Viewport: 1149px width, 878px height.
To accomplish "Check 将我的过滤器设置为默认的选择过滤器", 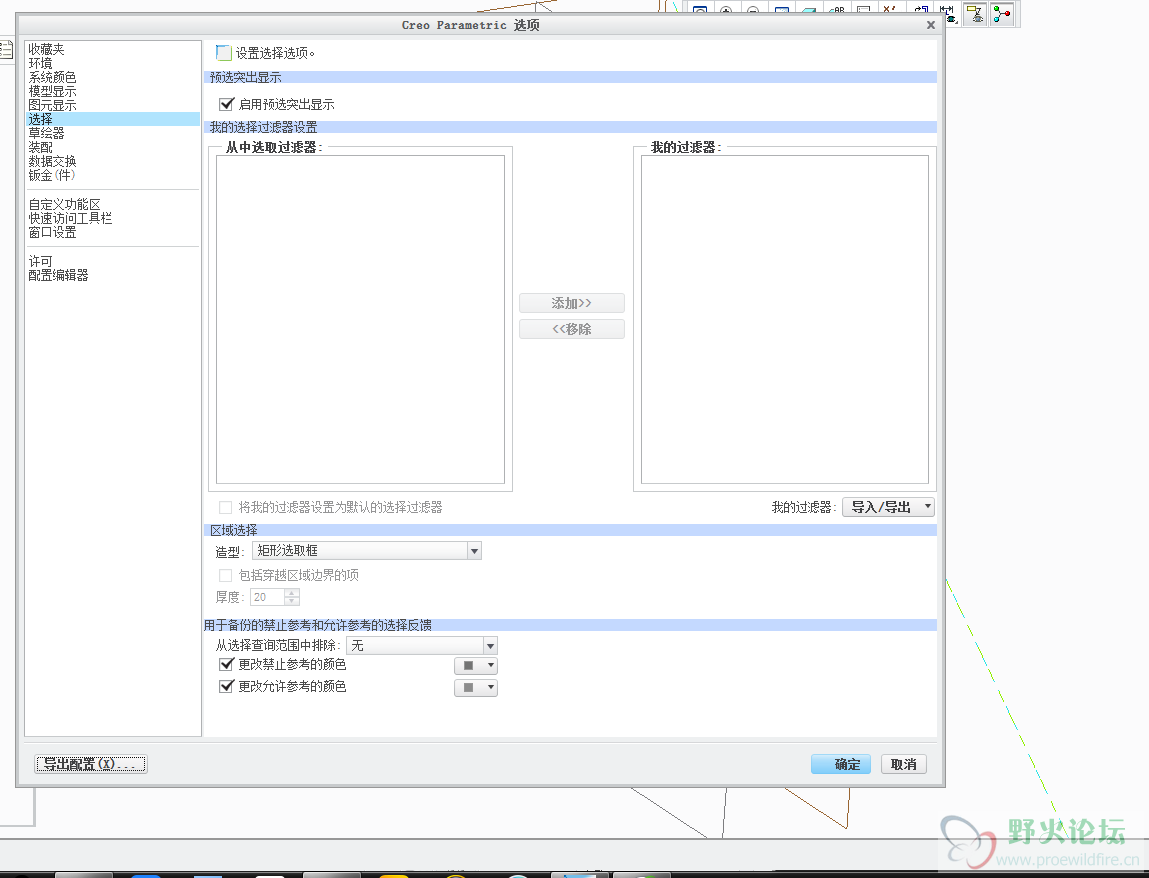I will (x=226, y=507).
